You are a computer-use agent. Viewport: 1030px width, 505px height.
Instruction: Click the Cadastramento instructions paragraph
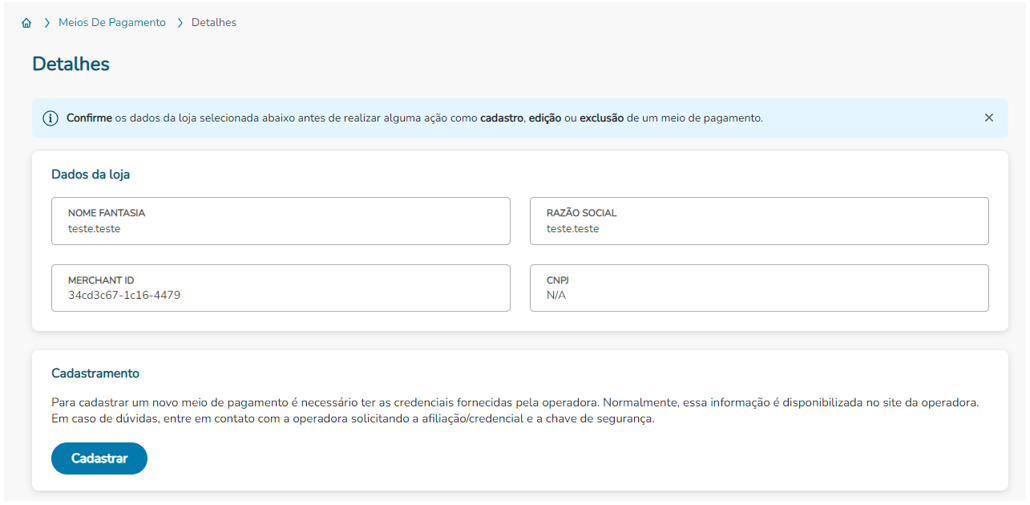pos(515,410)
